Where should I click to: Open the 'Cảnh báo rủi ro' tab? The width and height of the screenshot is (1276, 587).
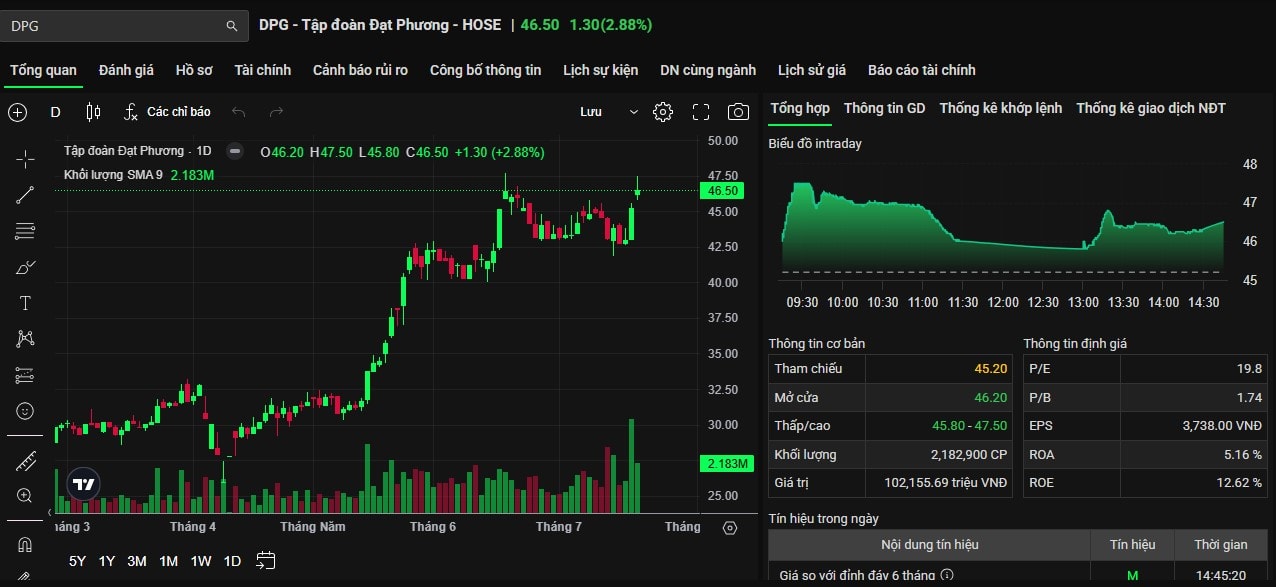click(360, 70)
